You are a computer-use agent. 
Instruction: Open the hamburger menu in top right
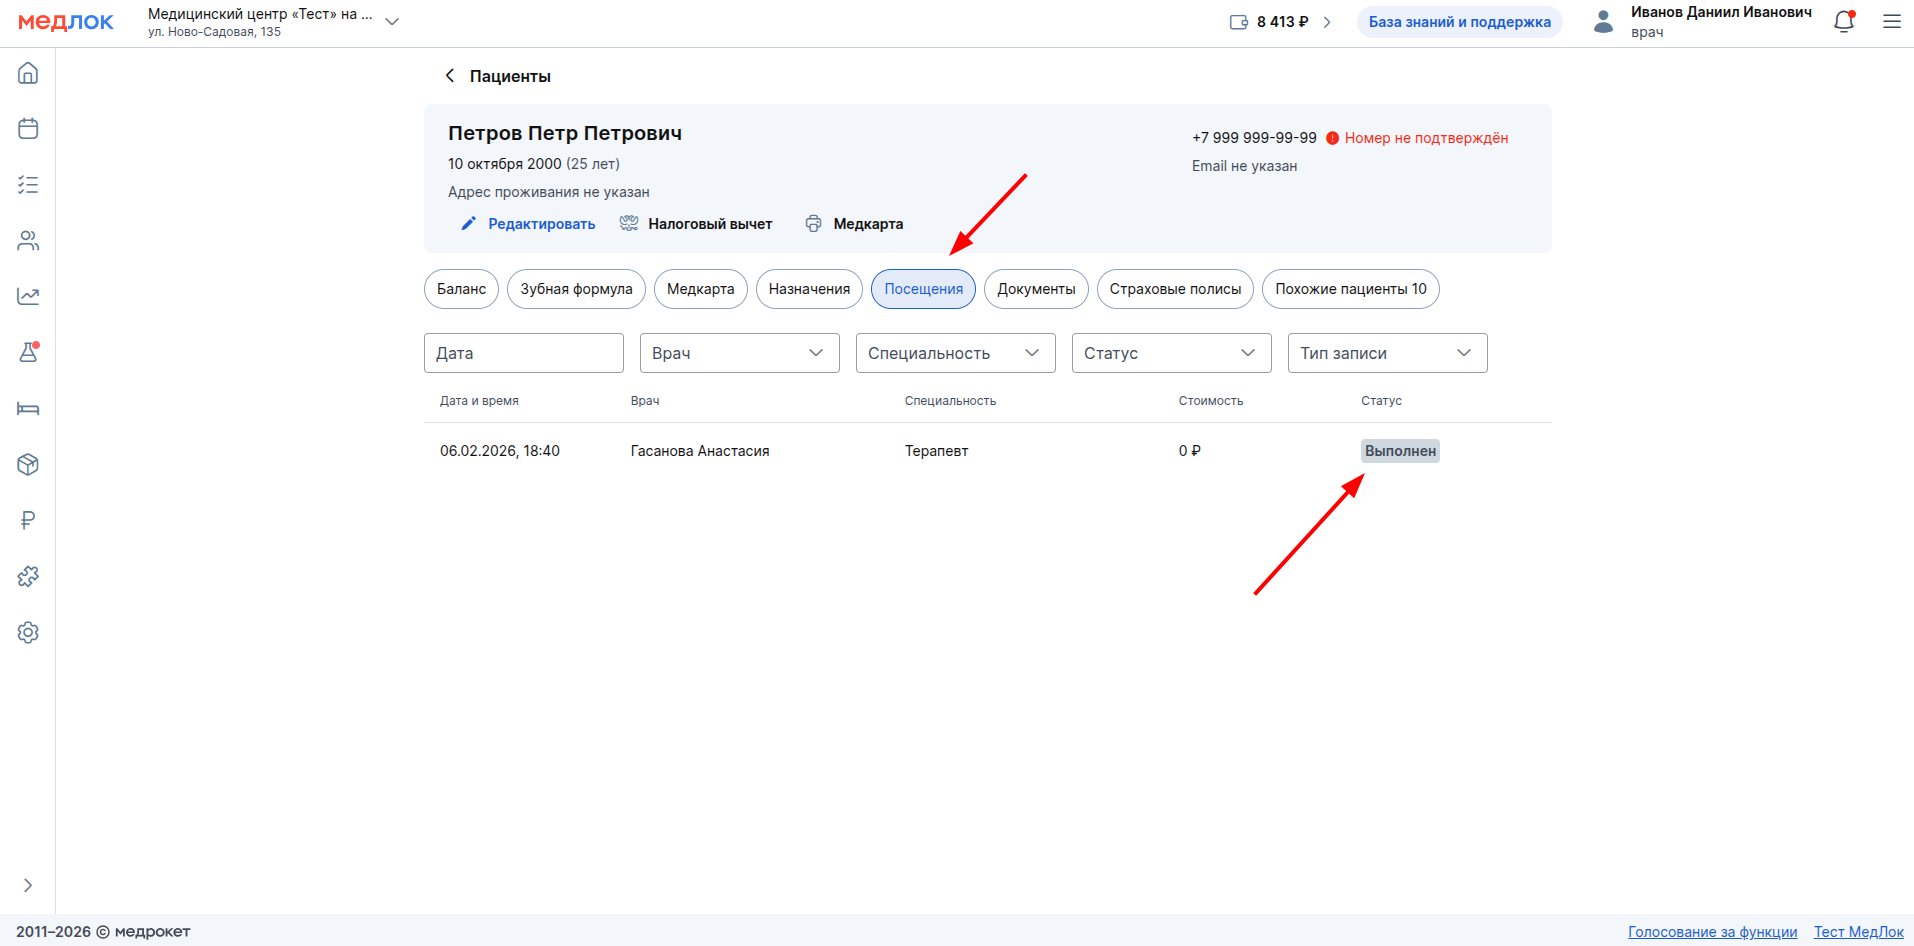click(1891, 22)
